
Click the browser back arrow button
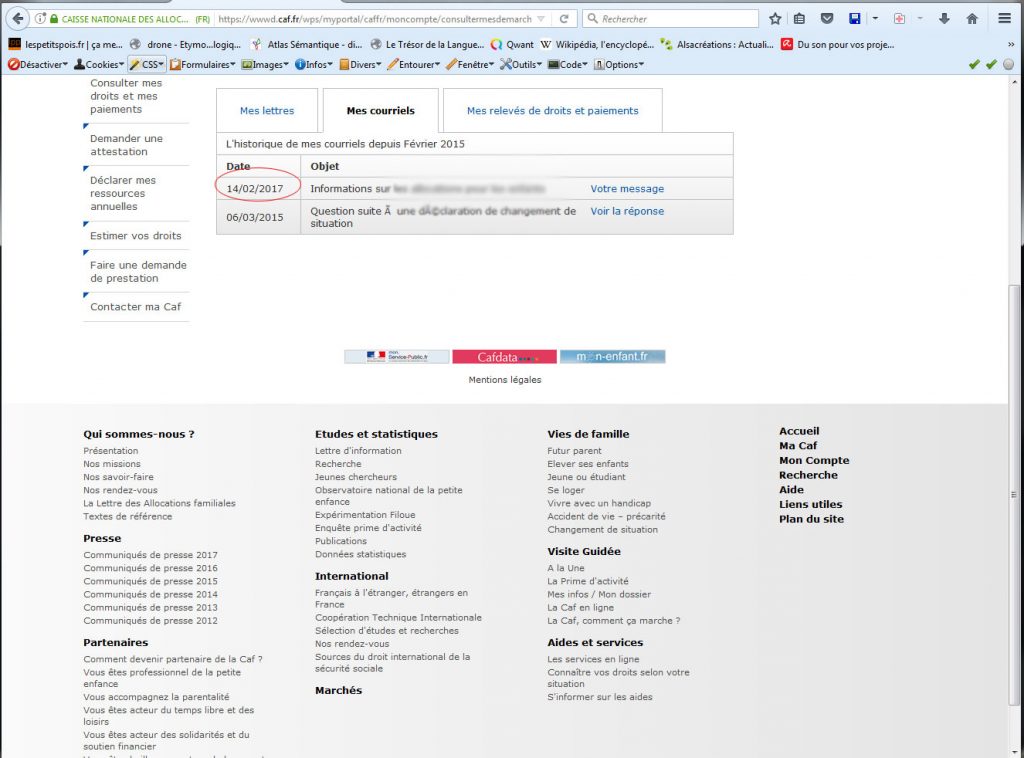pos(18,19)
